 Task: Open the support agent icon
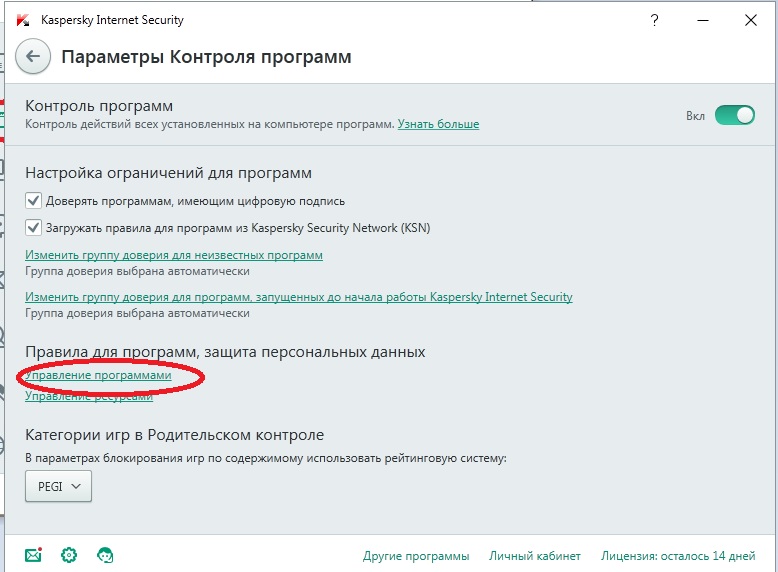coord(105,555)
